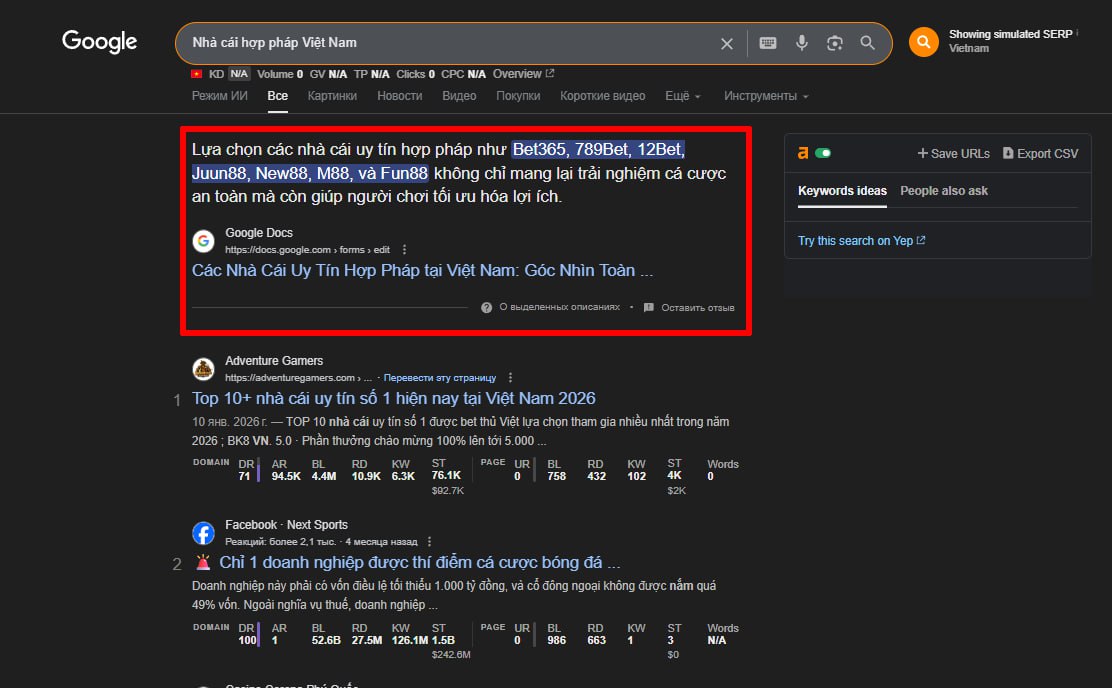Clear the search query with the X icon
1112x688 pixels.
coord(727,43)
